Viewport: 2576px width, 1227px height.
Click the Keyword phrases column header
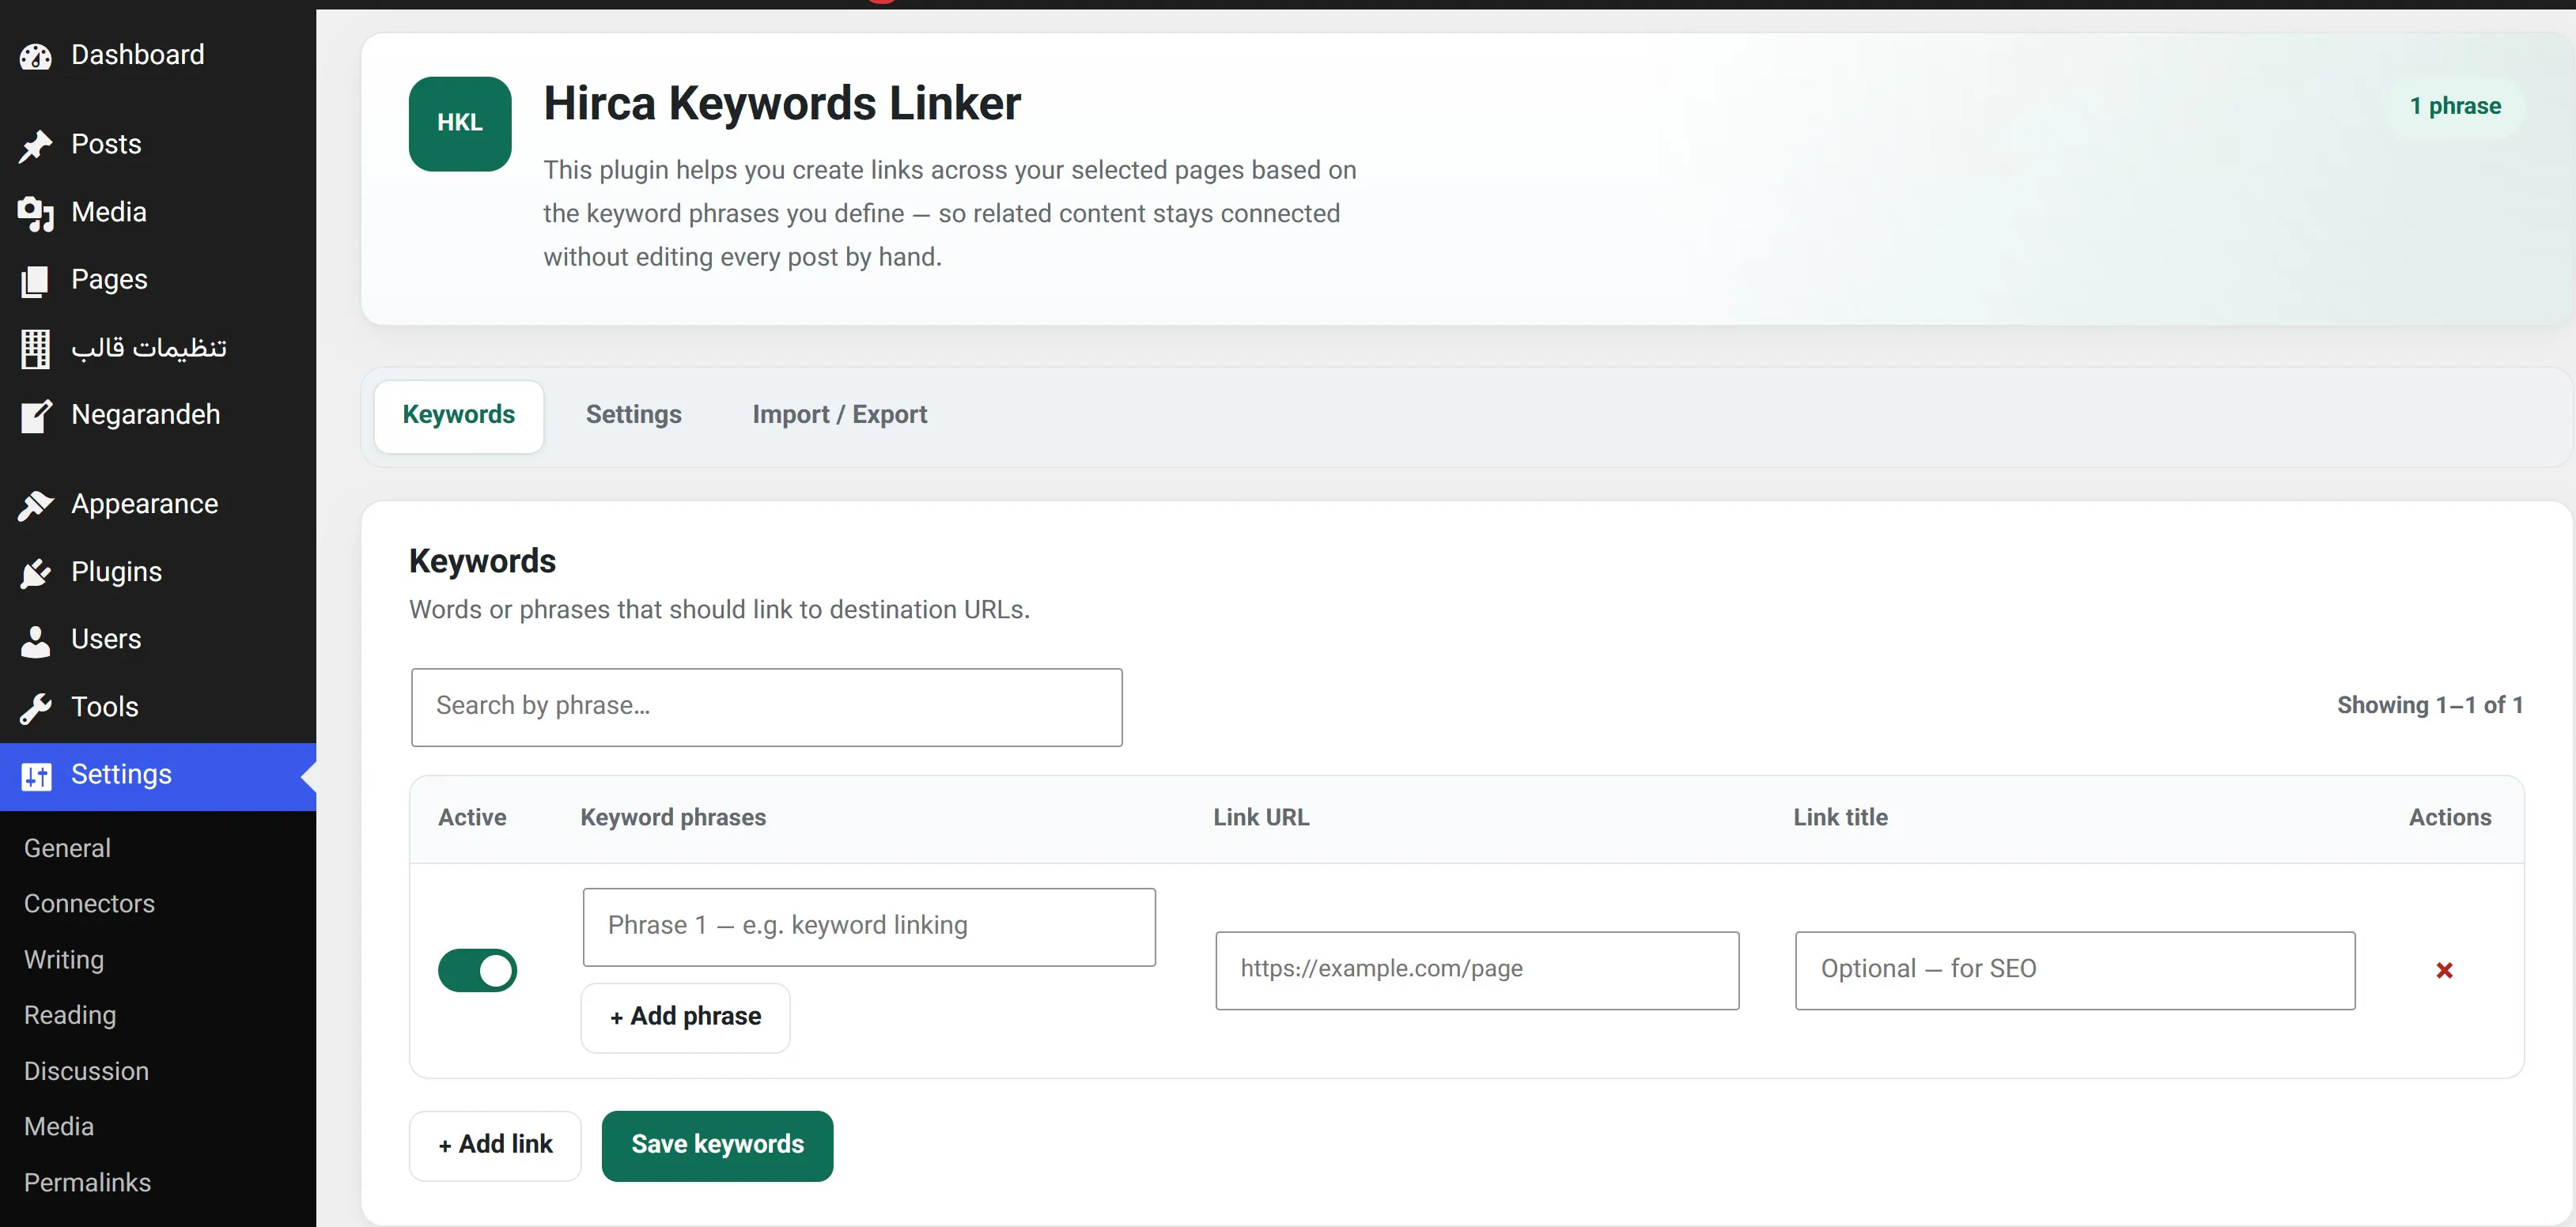[x=673, y=818]
